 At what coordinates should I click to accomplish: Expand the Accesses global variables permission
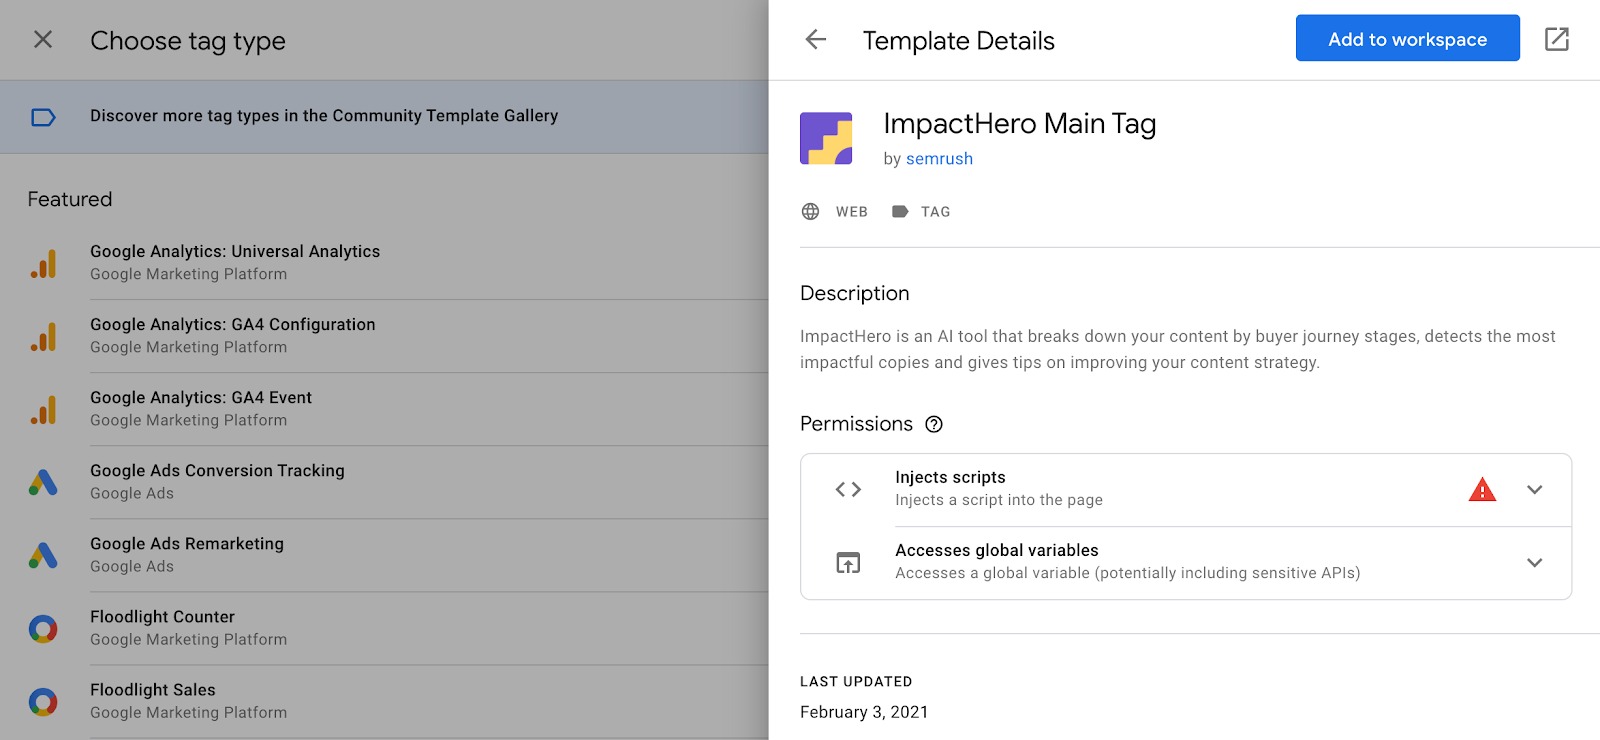click(x=1535, y=563)
